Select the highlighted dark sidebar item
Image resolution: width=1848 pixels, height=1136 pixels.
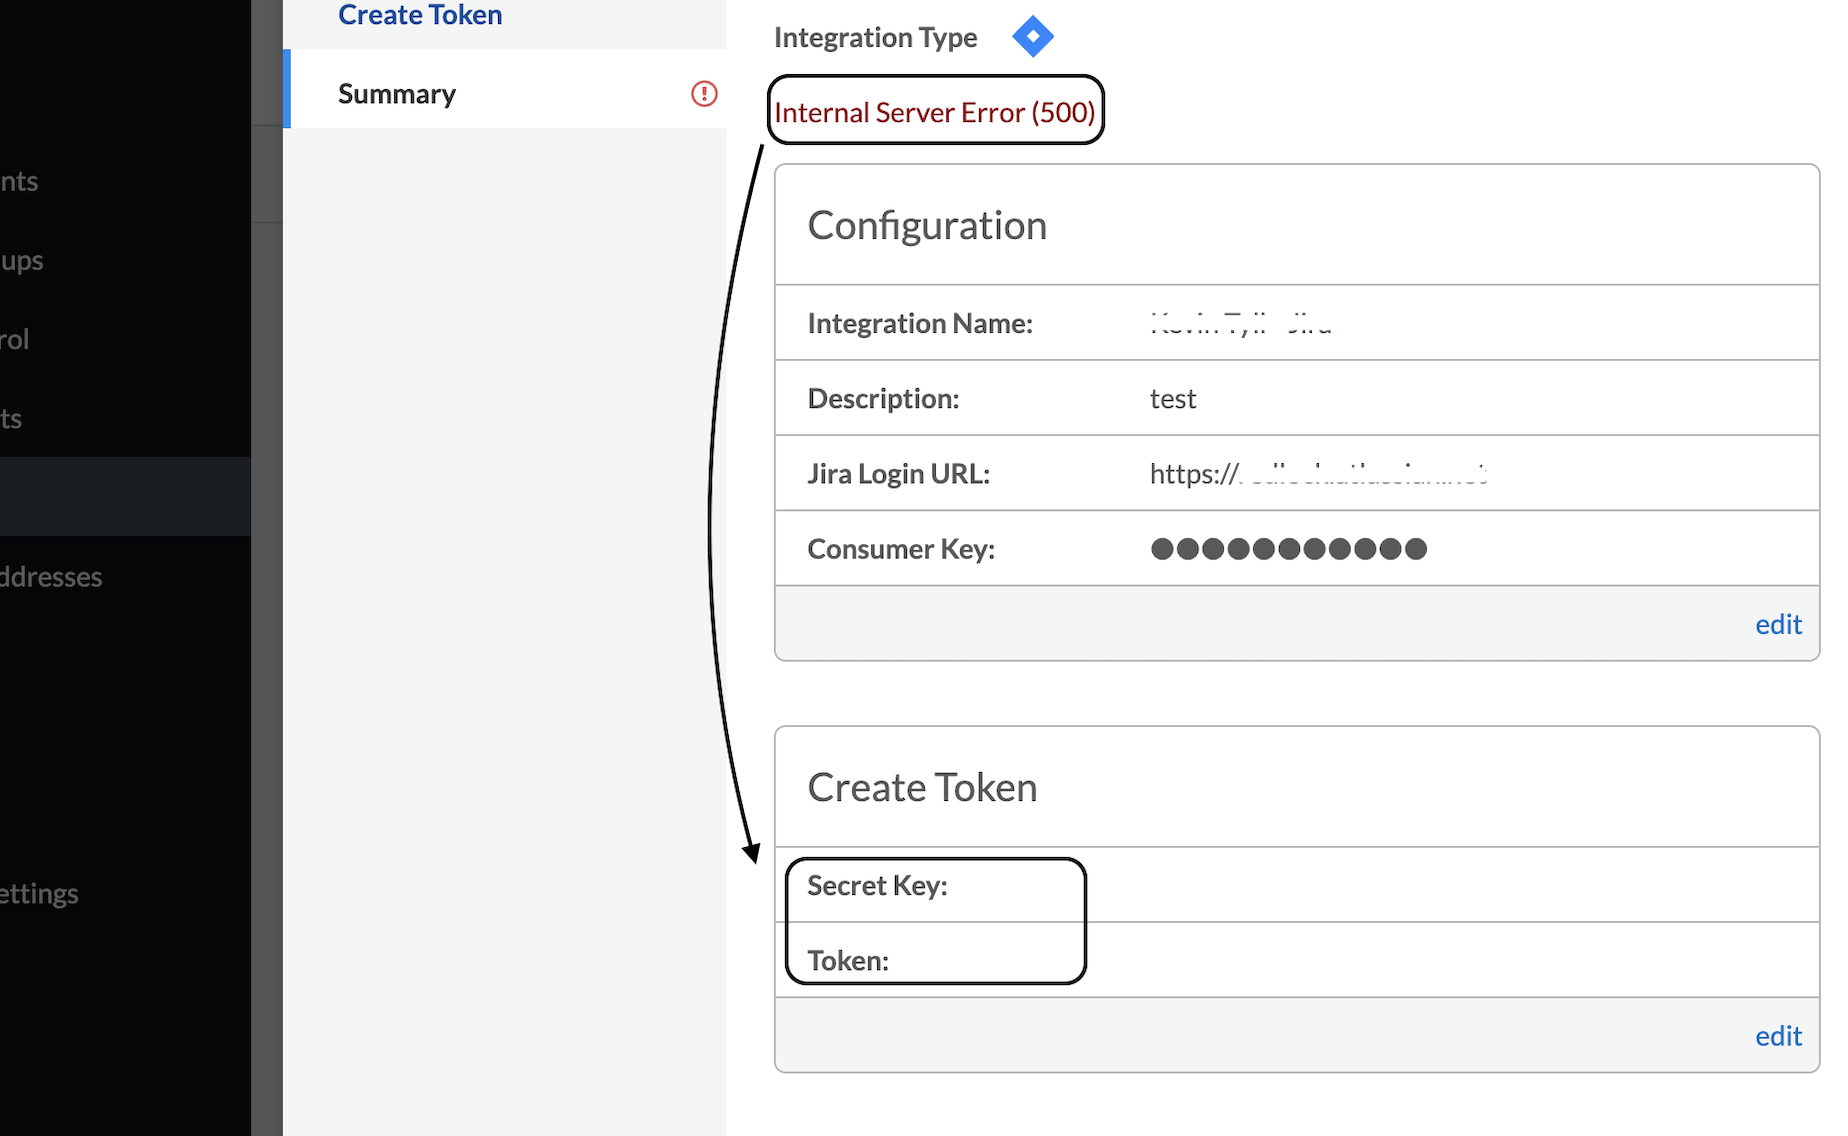125,497
